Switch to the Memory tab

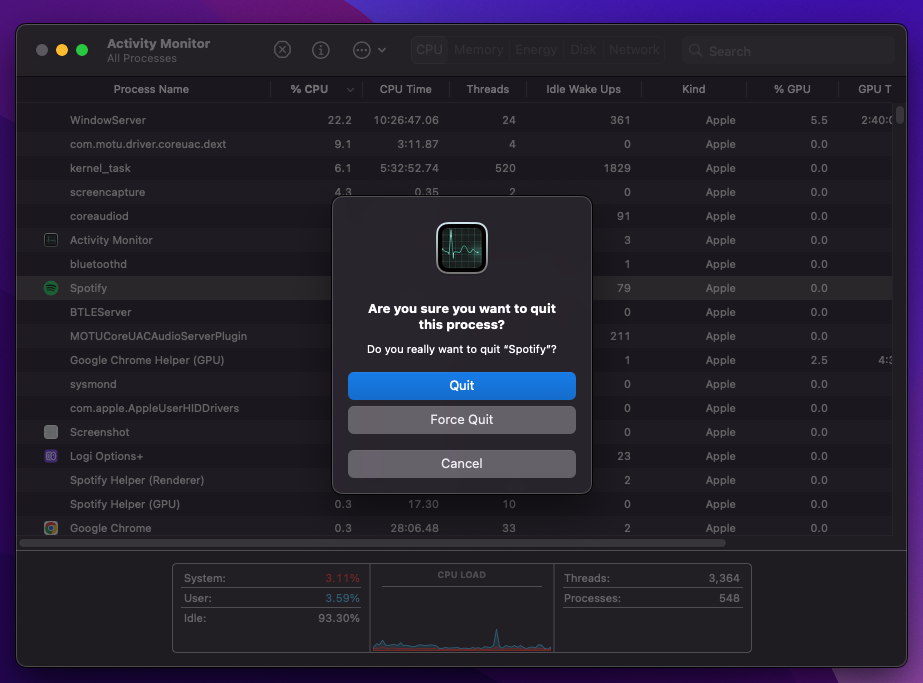click(x=479, y=50)
